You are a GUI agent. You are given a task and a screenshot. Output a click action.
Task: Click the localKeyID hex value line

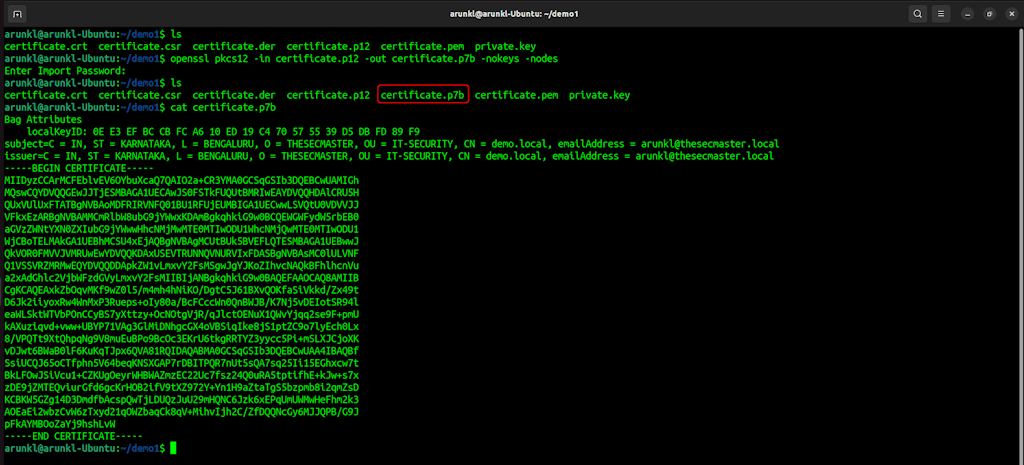pyautogui.click(x=223, y=131)
